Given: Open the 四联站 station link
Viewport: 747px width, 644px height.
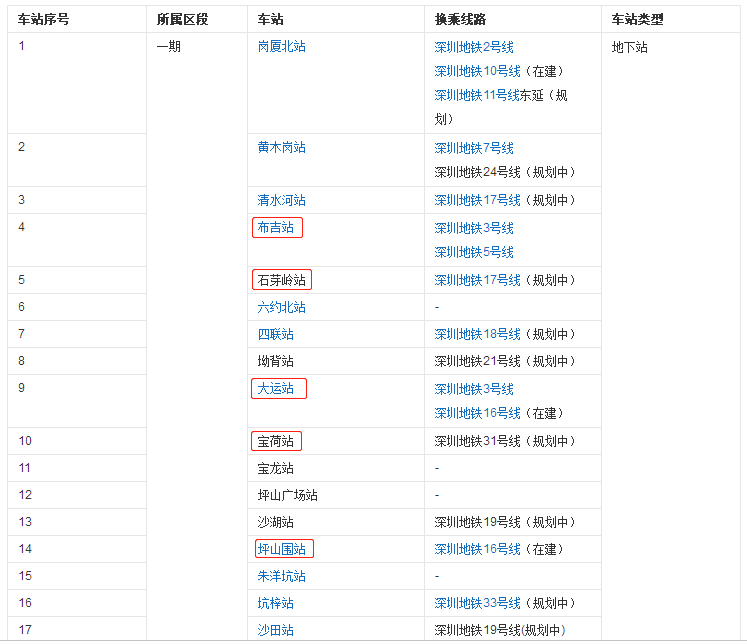Looking at the screenshot, I should (275, 334).
